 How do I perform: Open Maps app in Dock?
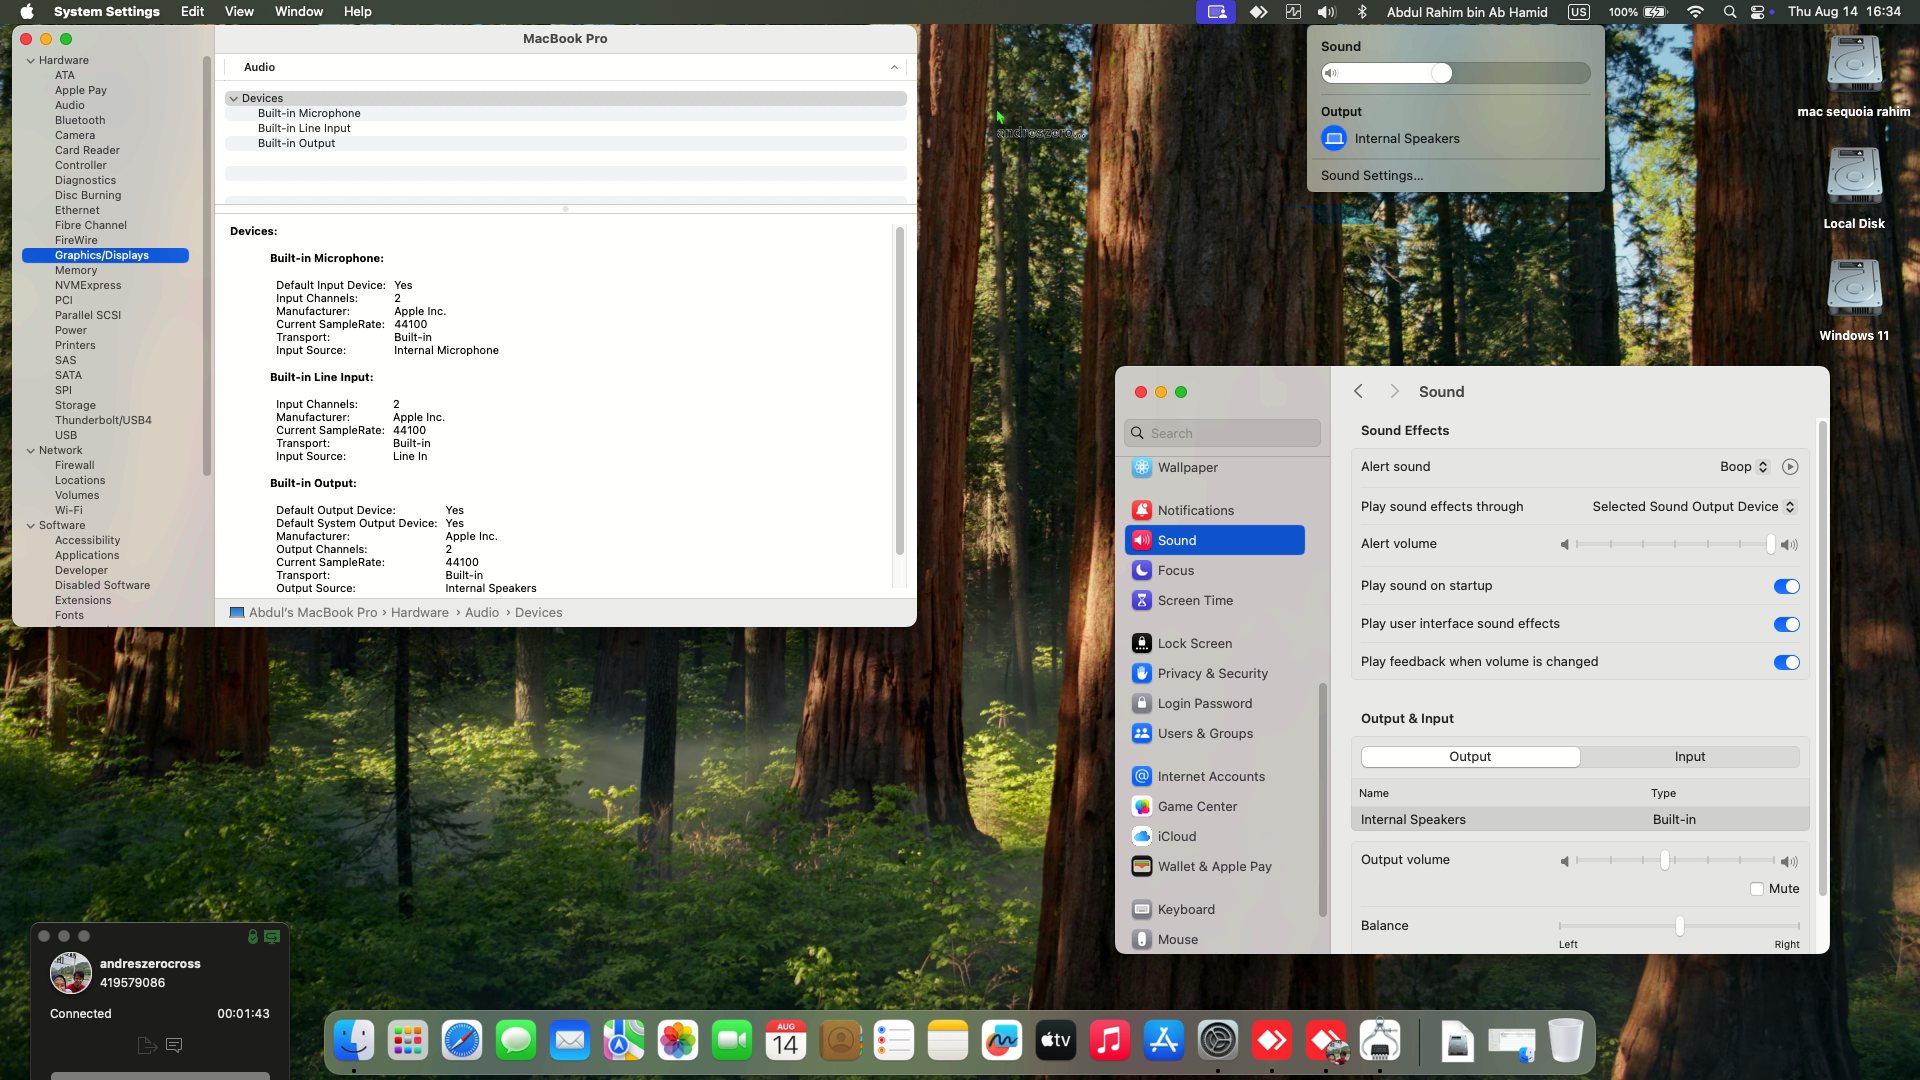[x=624, y=1041]
